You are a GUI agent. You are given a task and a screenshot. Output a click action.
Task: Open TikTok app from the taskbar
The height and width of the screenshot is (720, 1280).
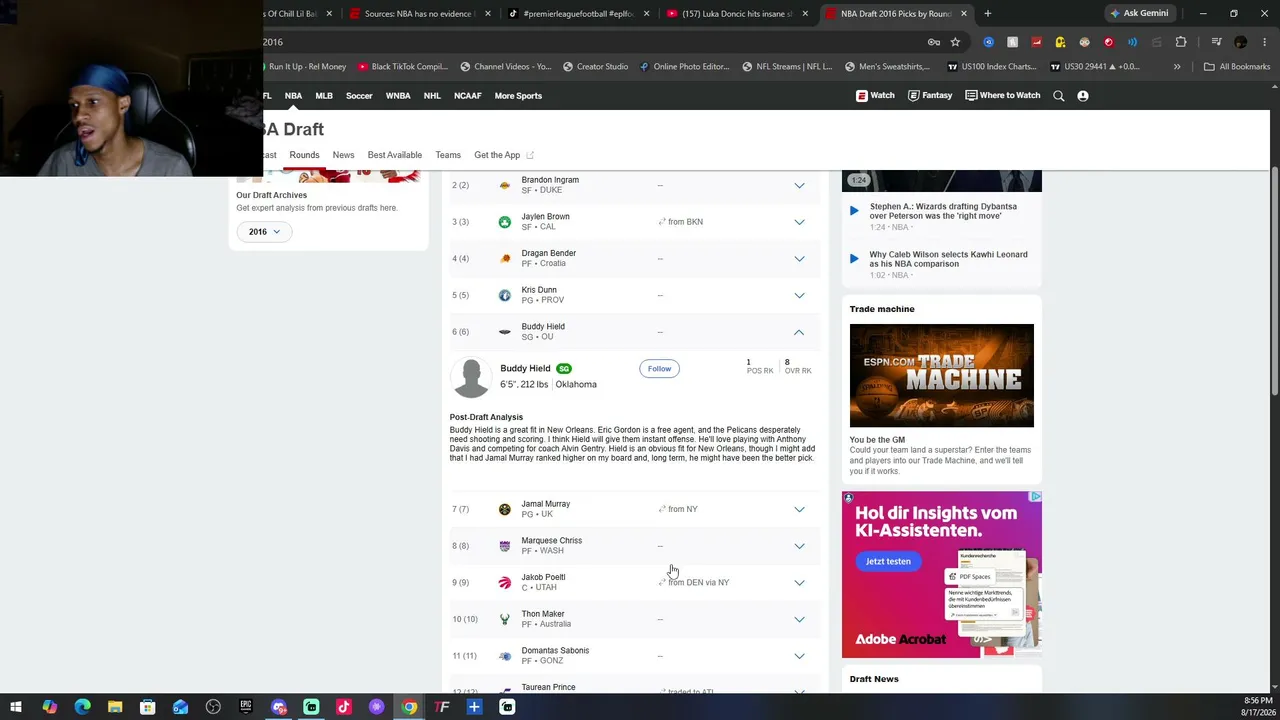pyautogui.click(x=344, y=707)
